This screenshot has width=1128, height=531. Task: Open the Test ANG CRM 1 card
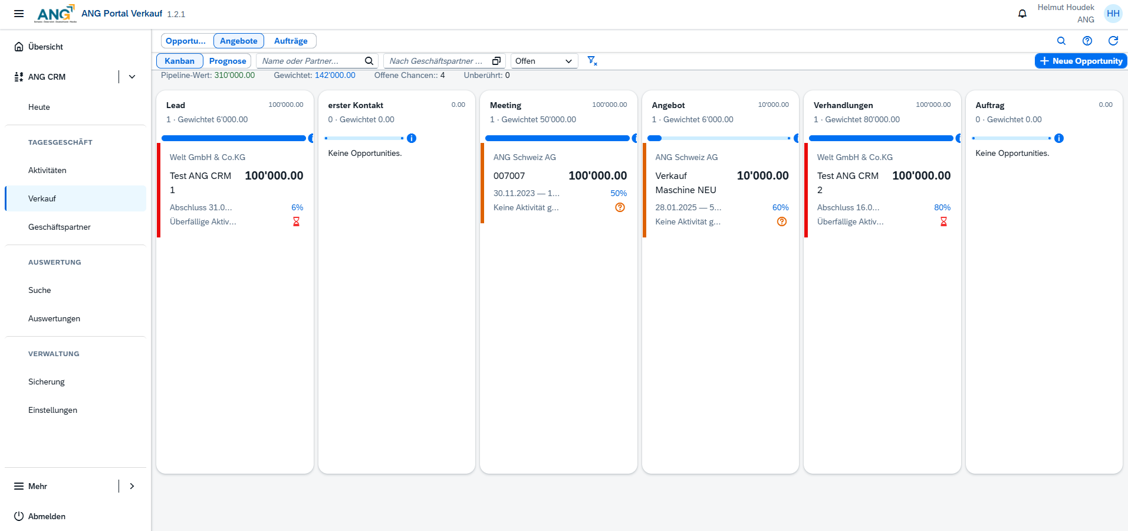[x=235, y=190]
